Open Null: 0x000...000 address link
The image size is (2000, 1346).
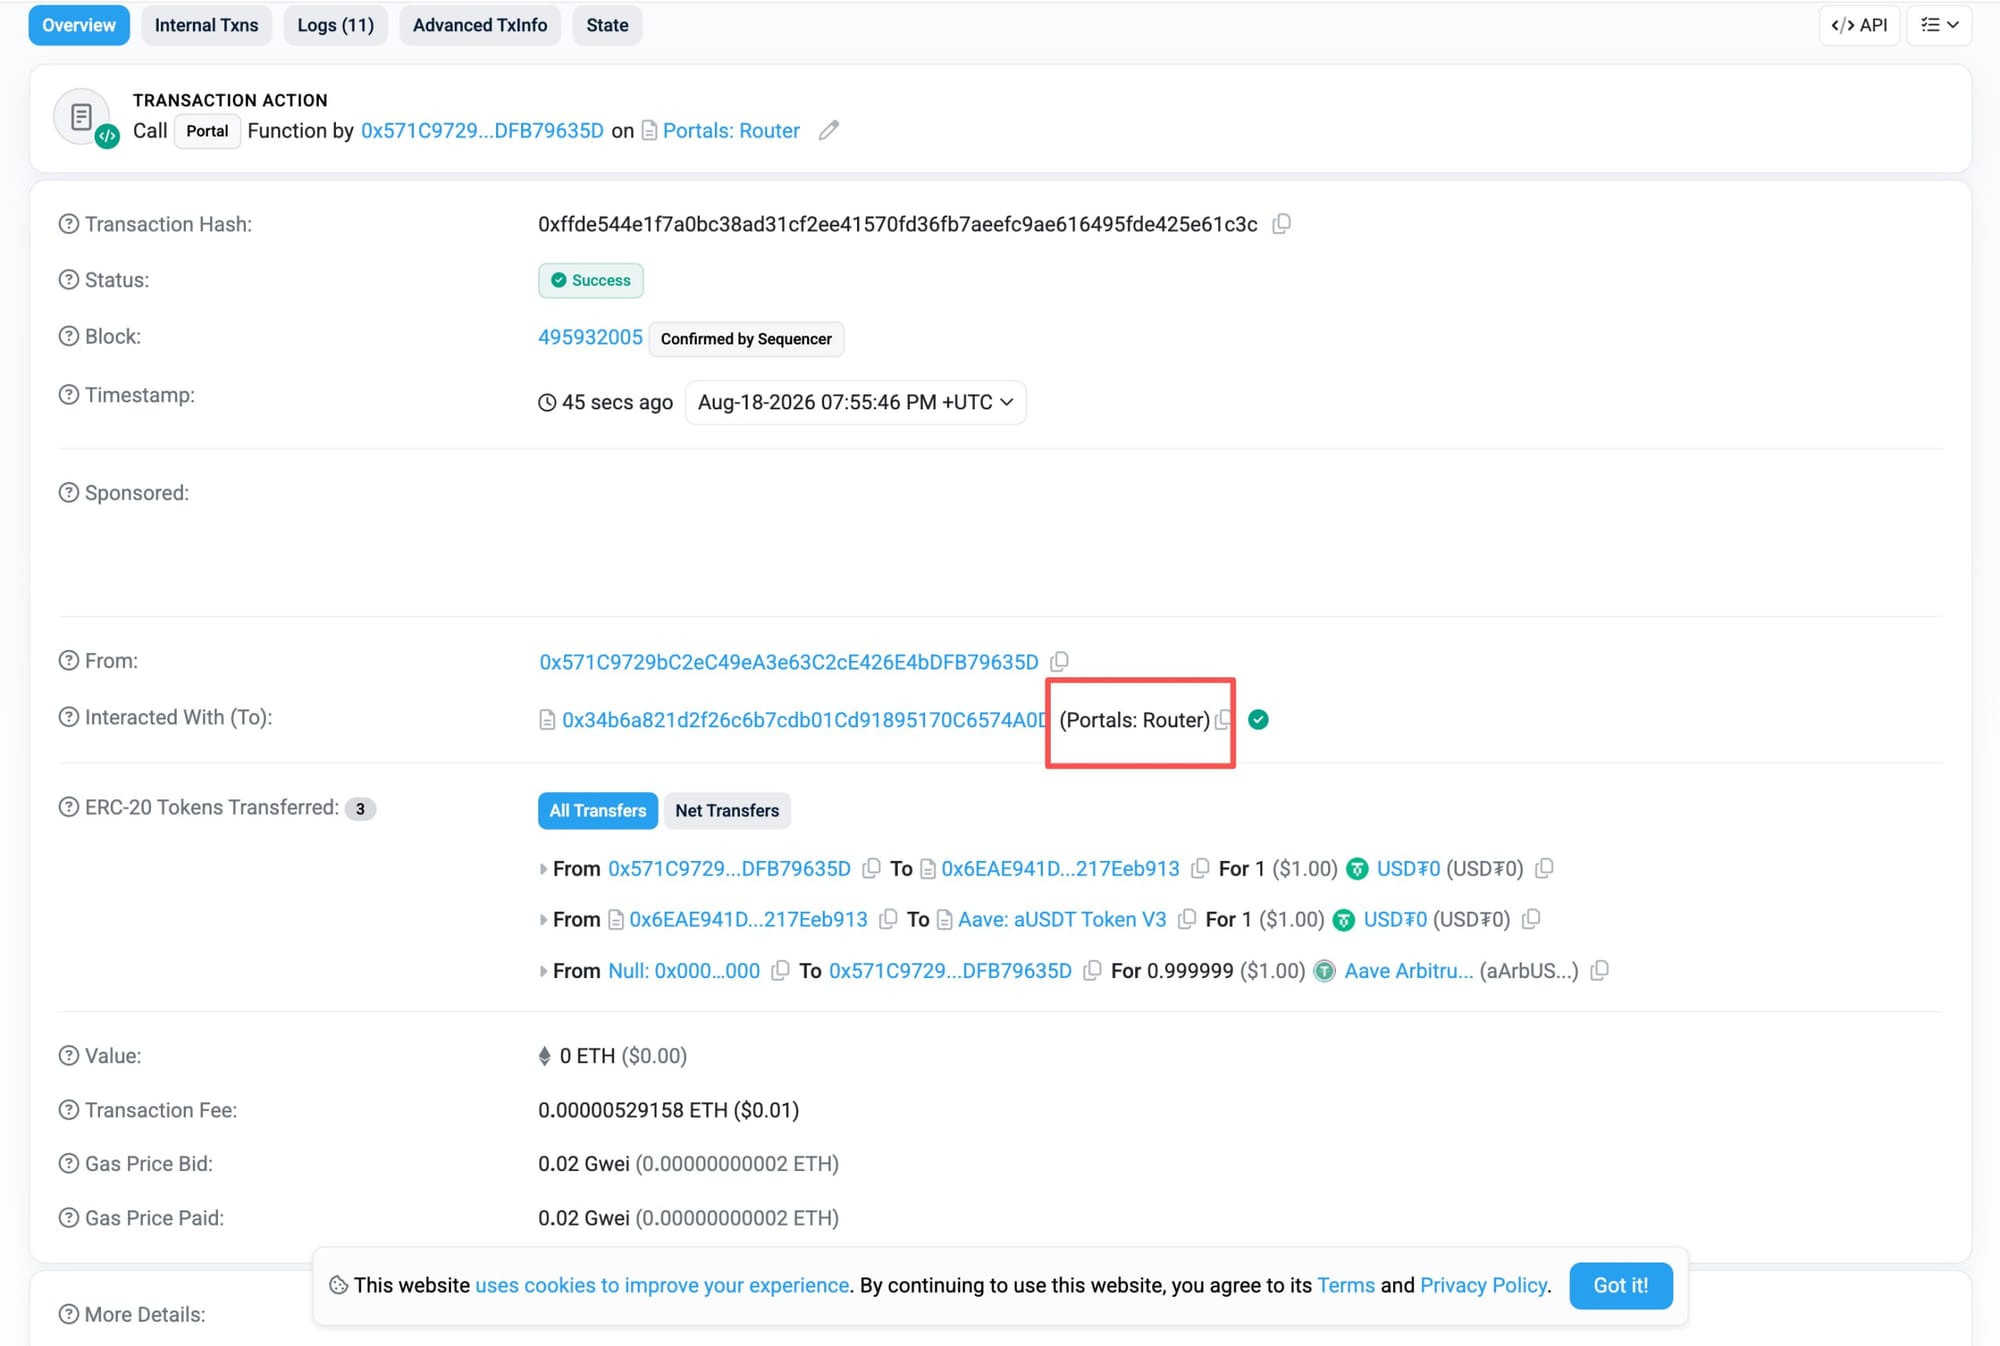pyautogui.click(x=684, y=971)
